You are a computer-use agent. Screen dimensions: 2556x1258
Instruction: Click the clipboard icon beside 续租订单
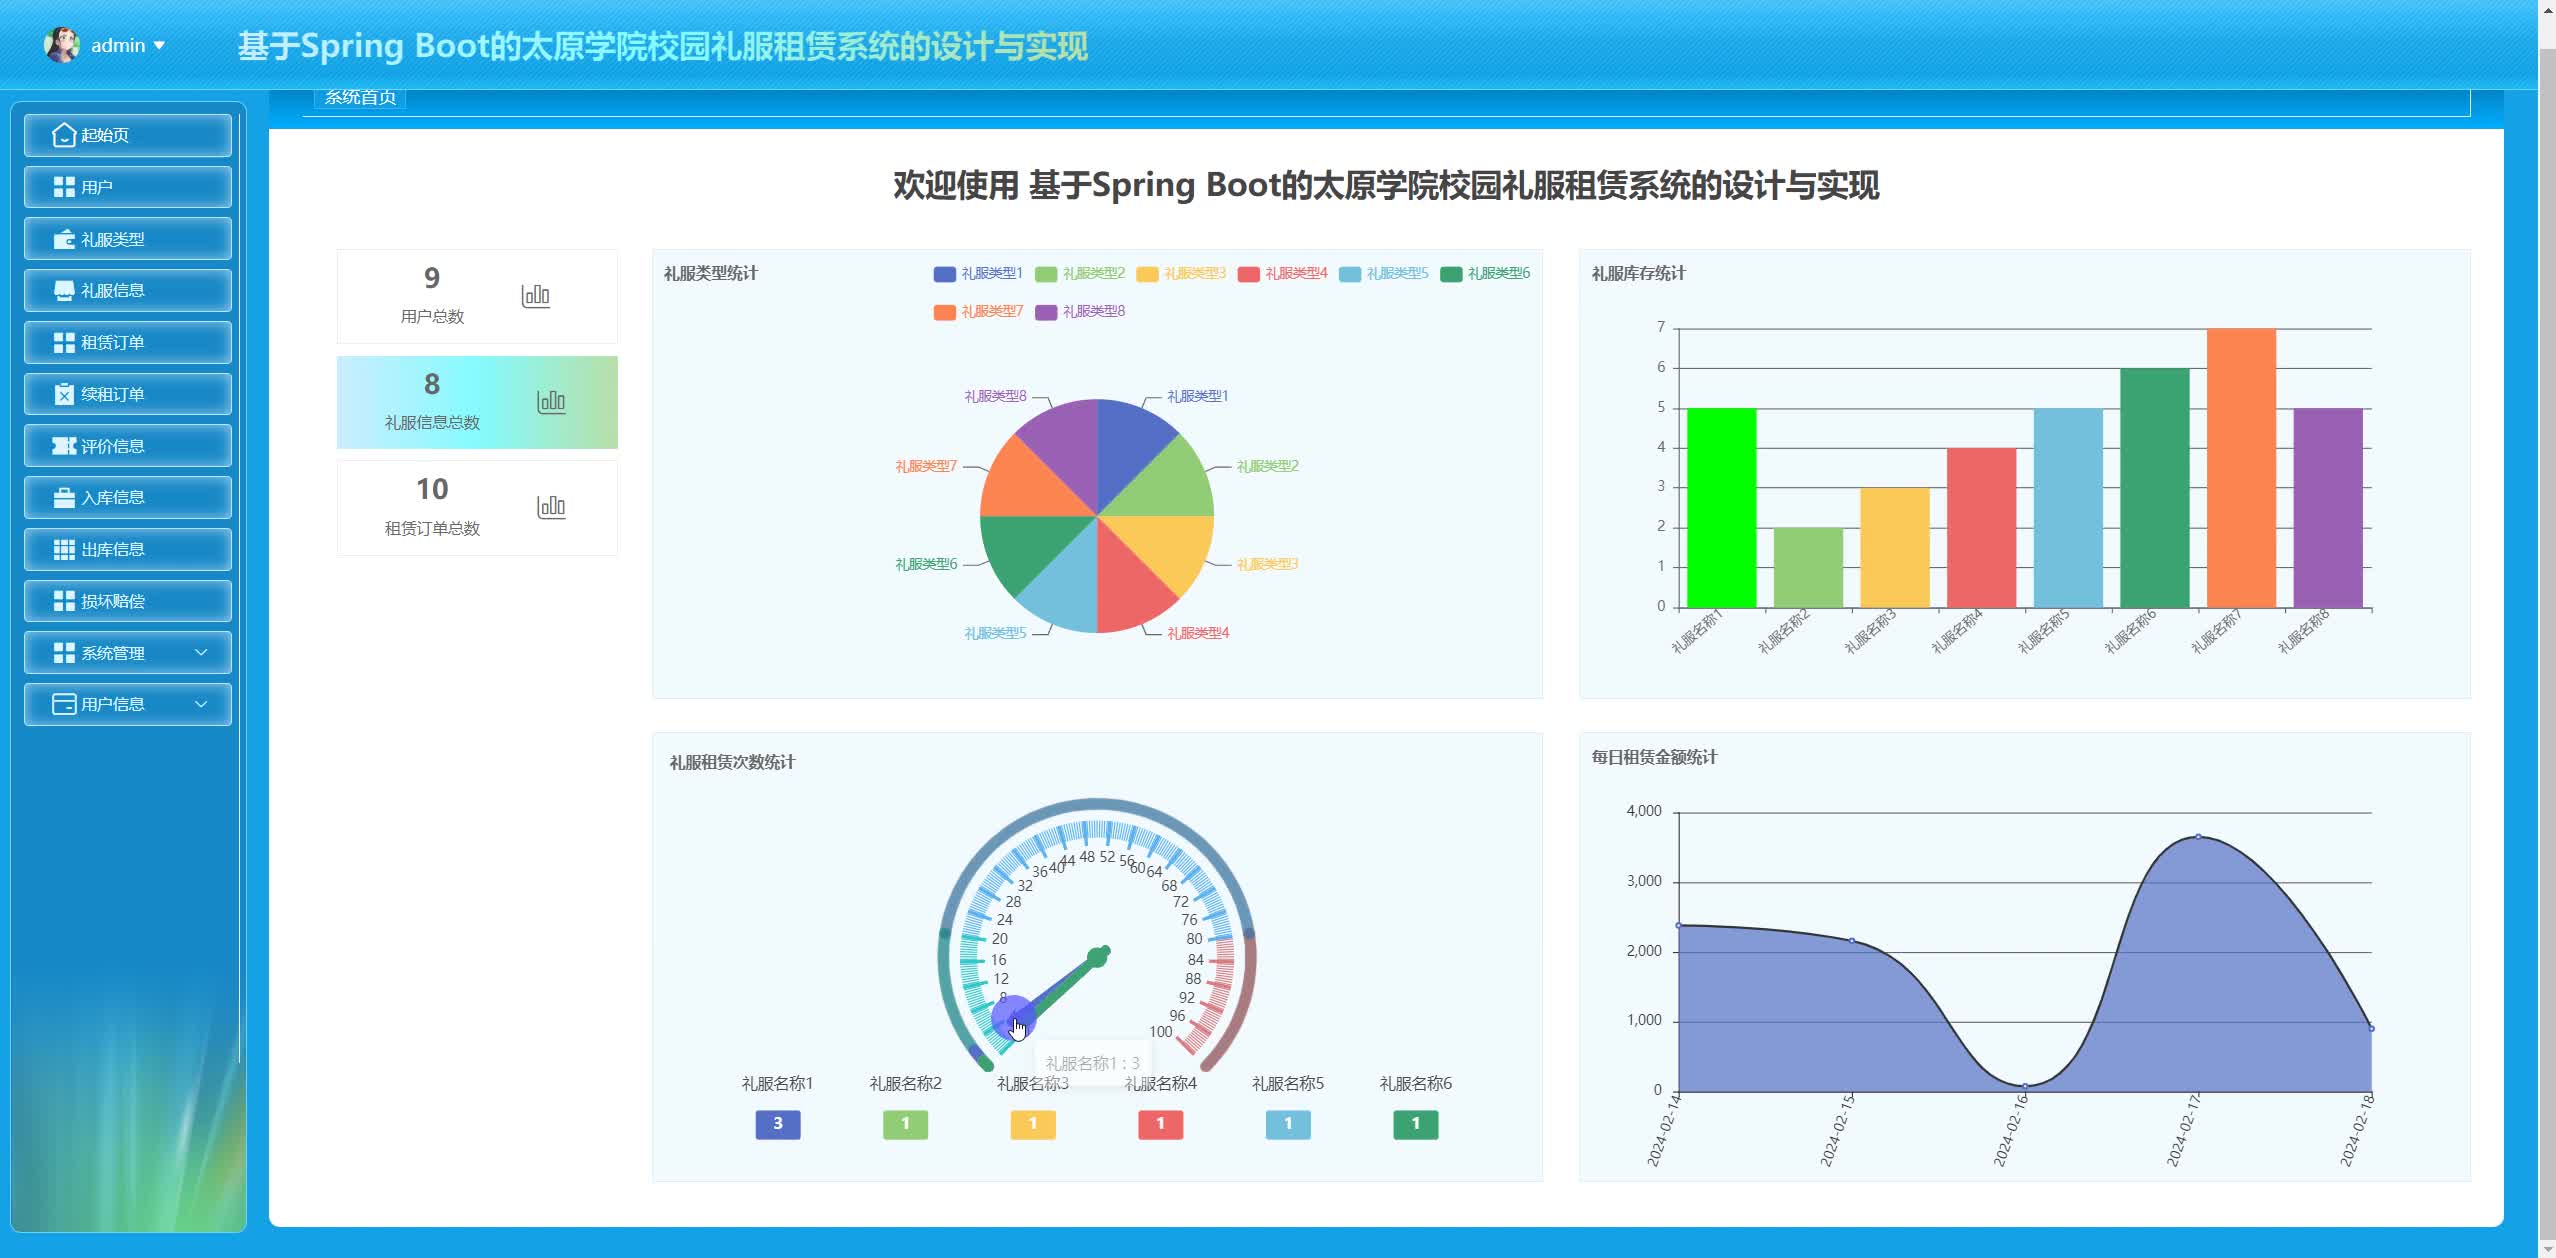click(x=64, y=394)
